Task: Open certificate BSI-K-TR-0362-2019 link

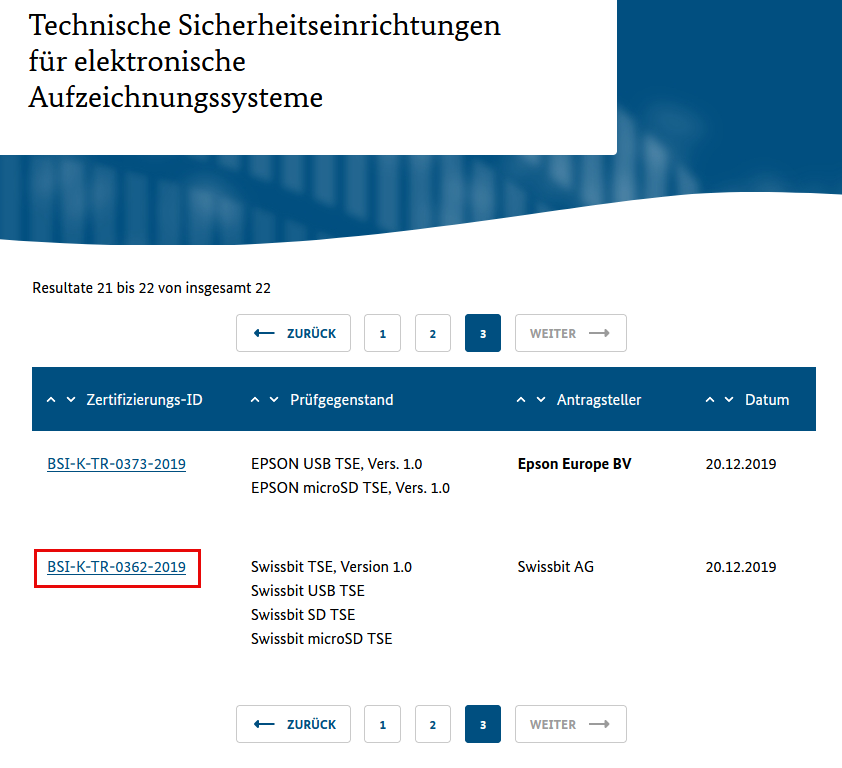Action: [x=116, y=567]
